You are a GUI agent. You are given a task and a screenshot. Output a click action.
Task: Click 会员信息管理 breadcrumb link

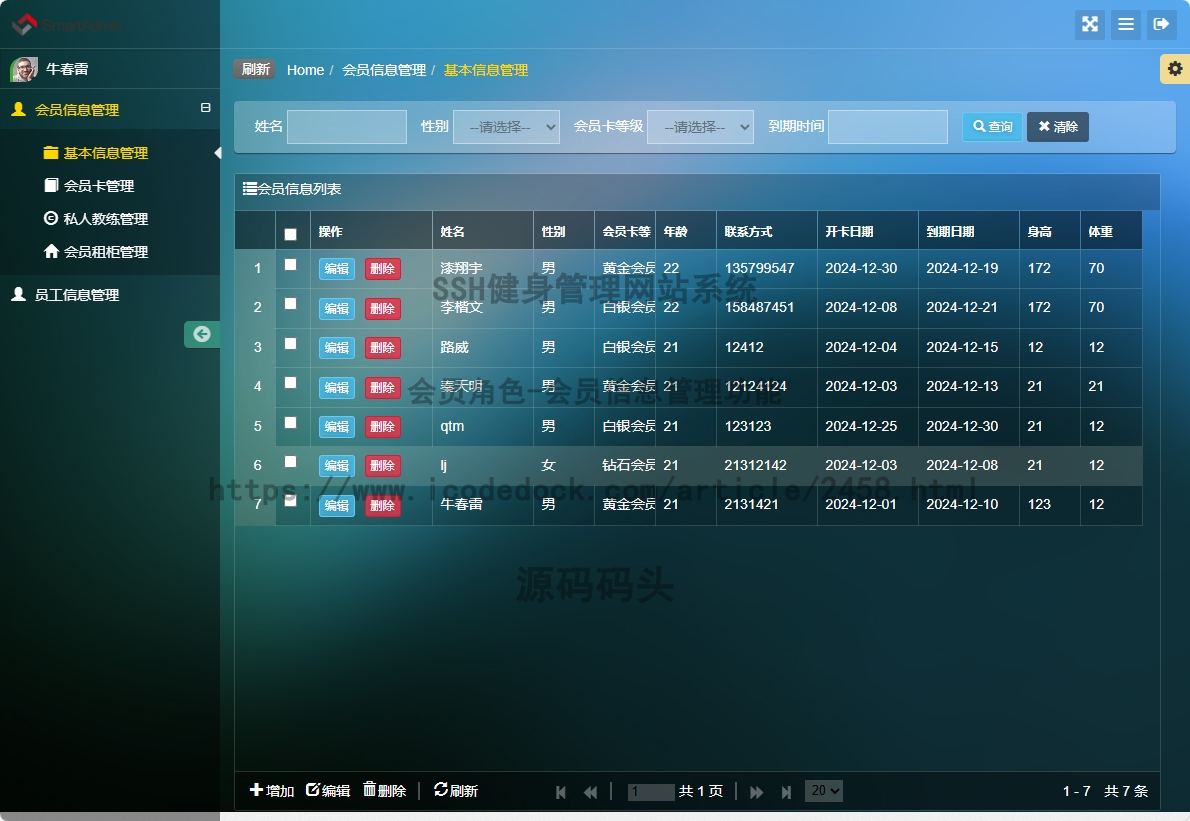point(384,70)
